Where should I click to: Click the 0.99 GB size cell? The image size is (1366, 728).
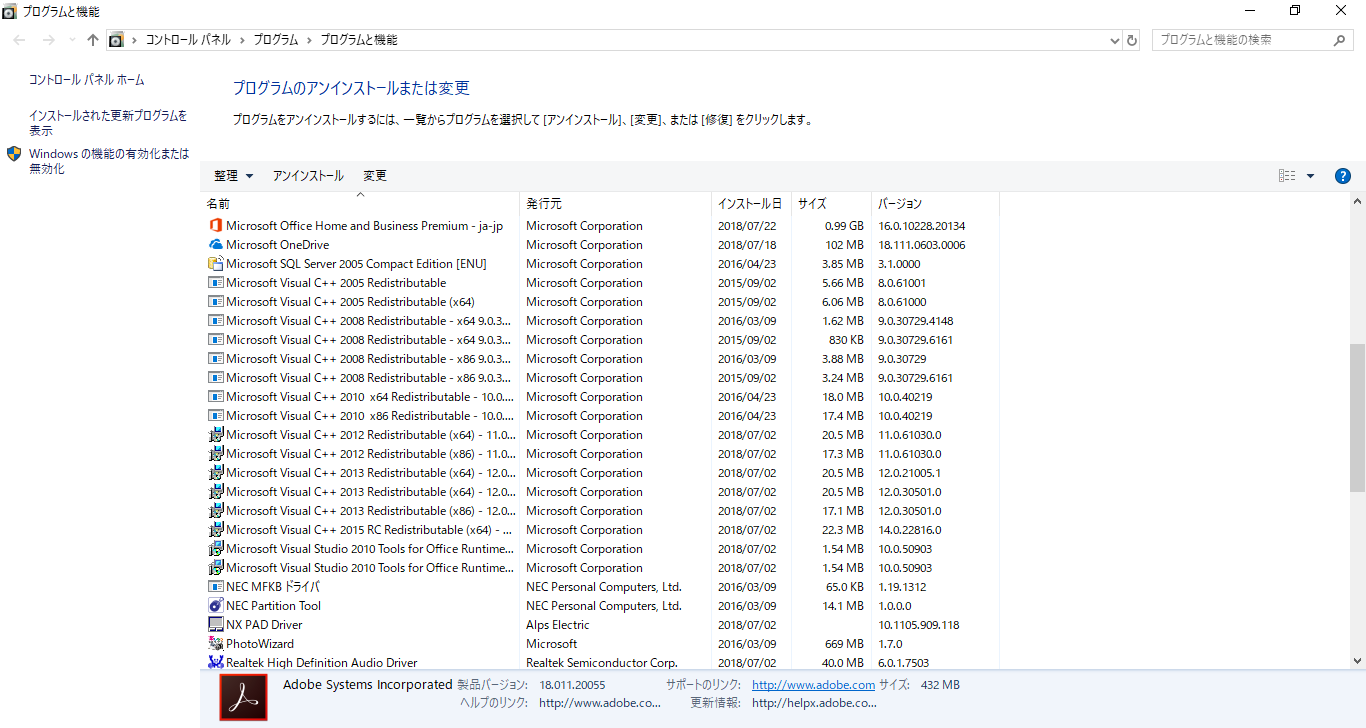click(844, 226)
